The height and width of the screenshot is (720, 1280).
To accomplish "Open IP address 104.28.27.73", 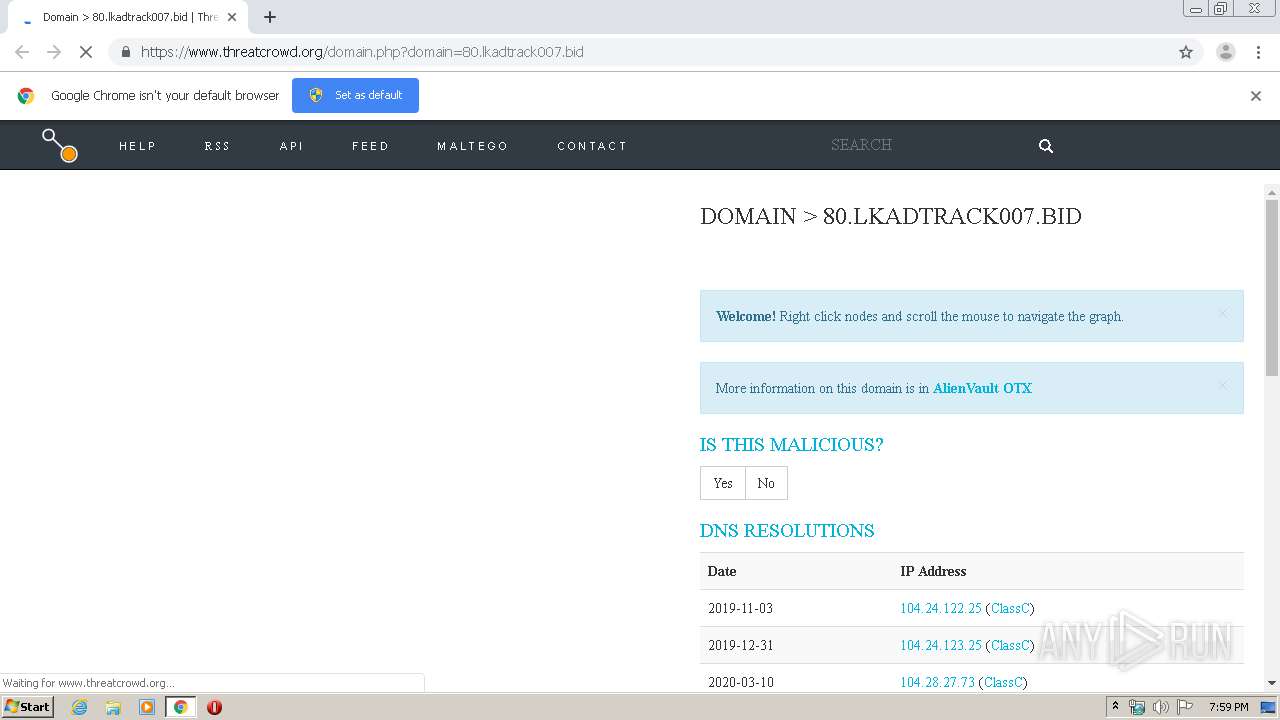I will (937, 682).
